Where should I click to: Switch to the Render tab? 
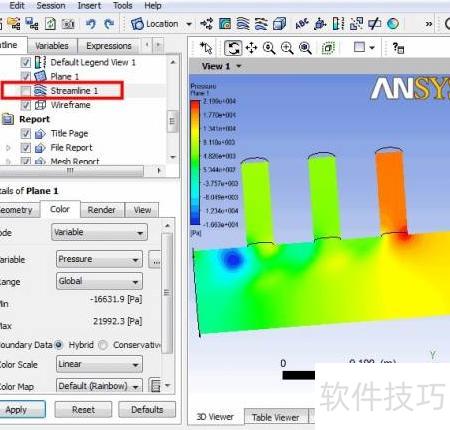coord(101,210)
